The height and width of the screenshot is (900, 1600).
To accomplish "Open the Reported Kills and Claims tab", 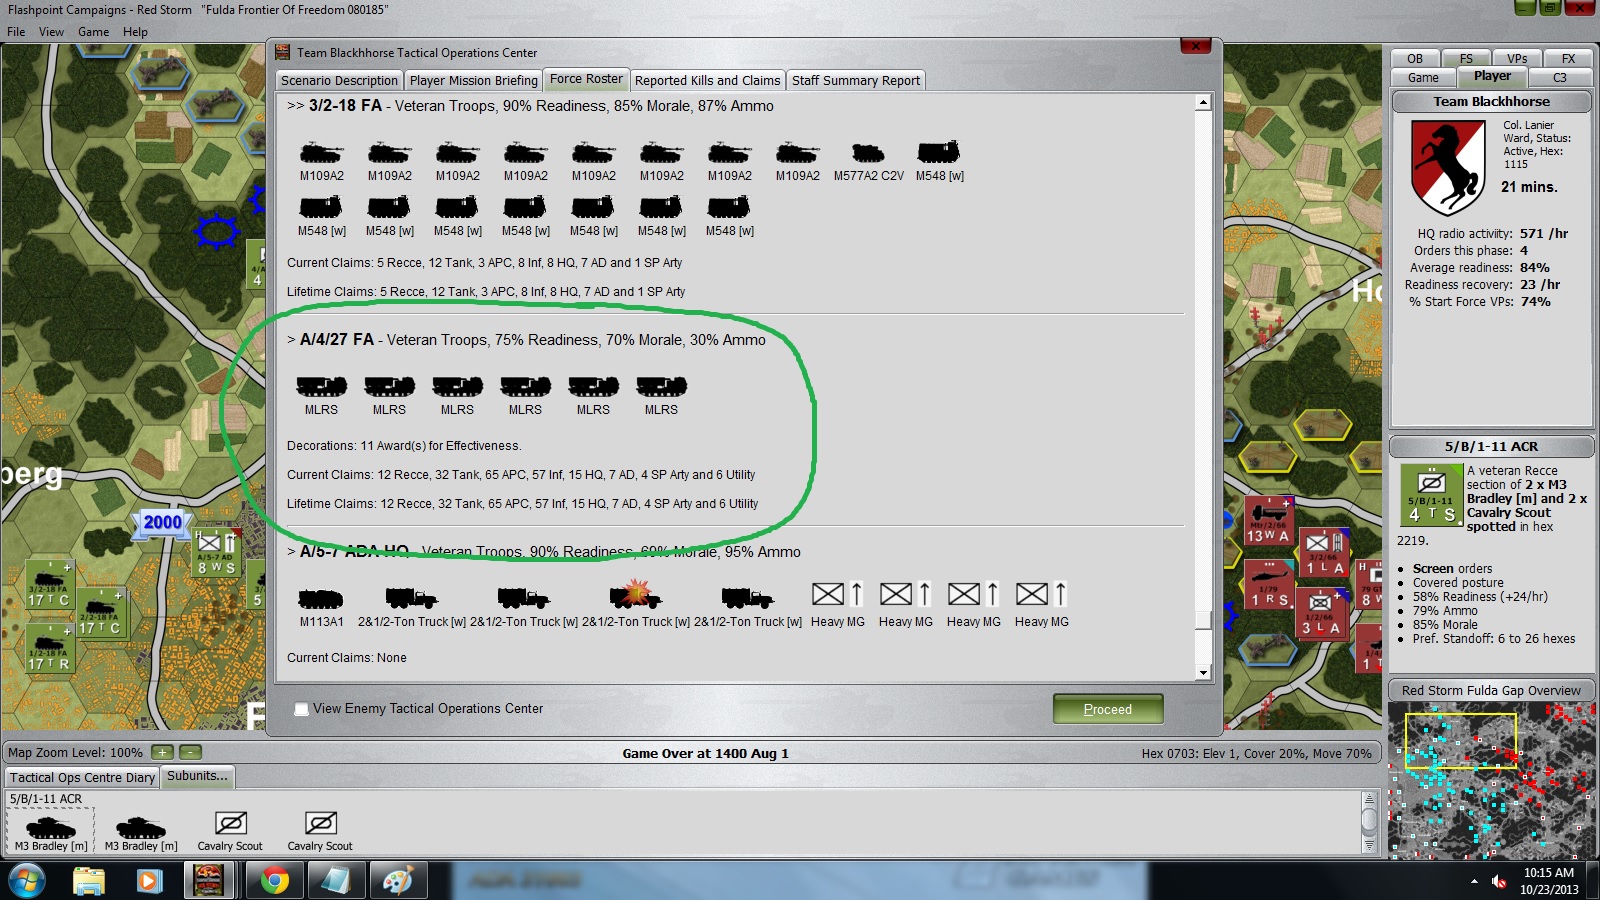I will [x=707, y=81].
